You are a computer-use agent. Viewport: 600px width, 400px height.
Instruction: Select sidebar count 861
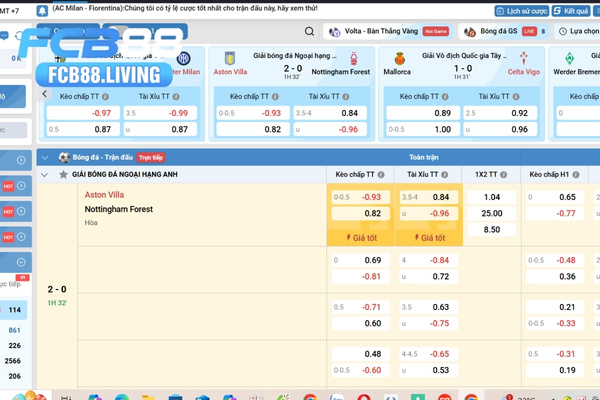[15, 330]
